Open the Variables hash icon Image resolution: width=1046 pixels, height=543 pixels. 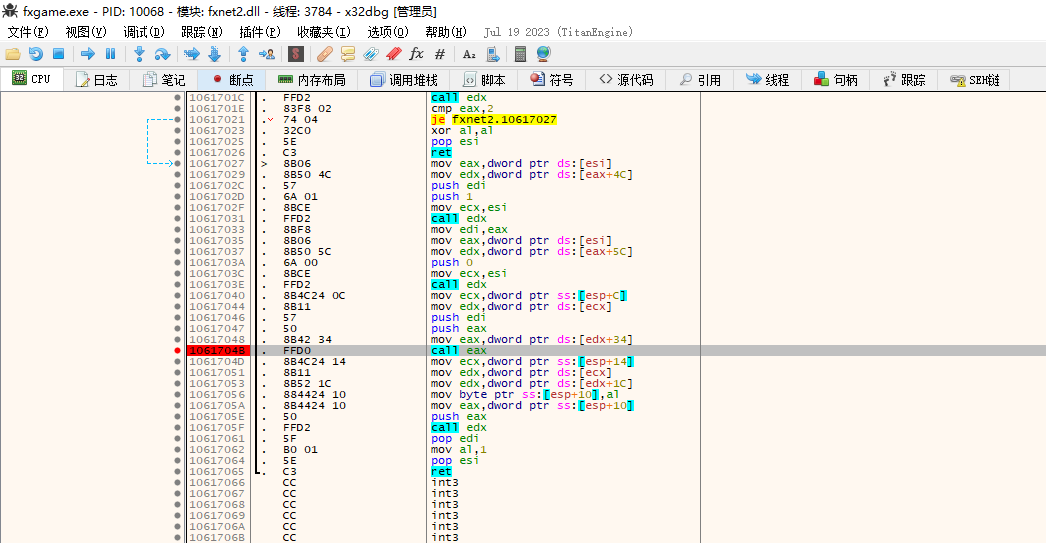click(440, 54)
